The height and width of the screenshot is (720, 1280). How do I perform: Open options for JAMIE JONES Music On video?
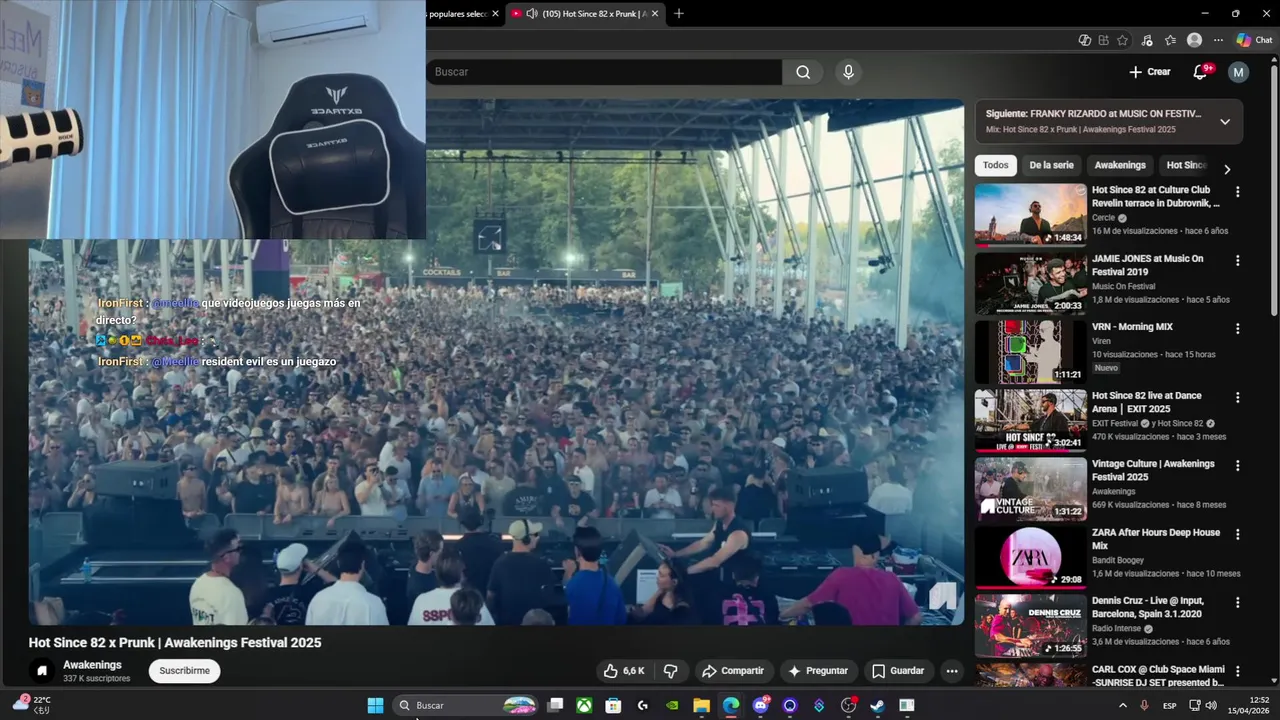click(x=1237, y=260)
